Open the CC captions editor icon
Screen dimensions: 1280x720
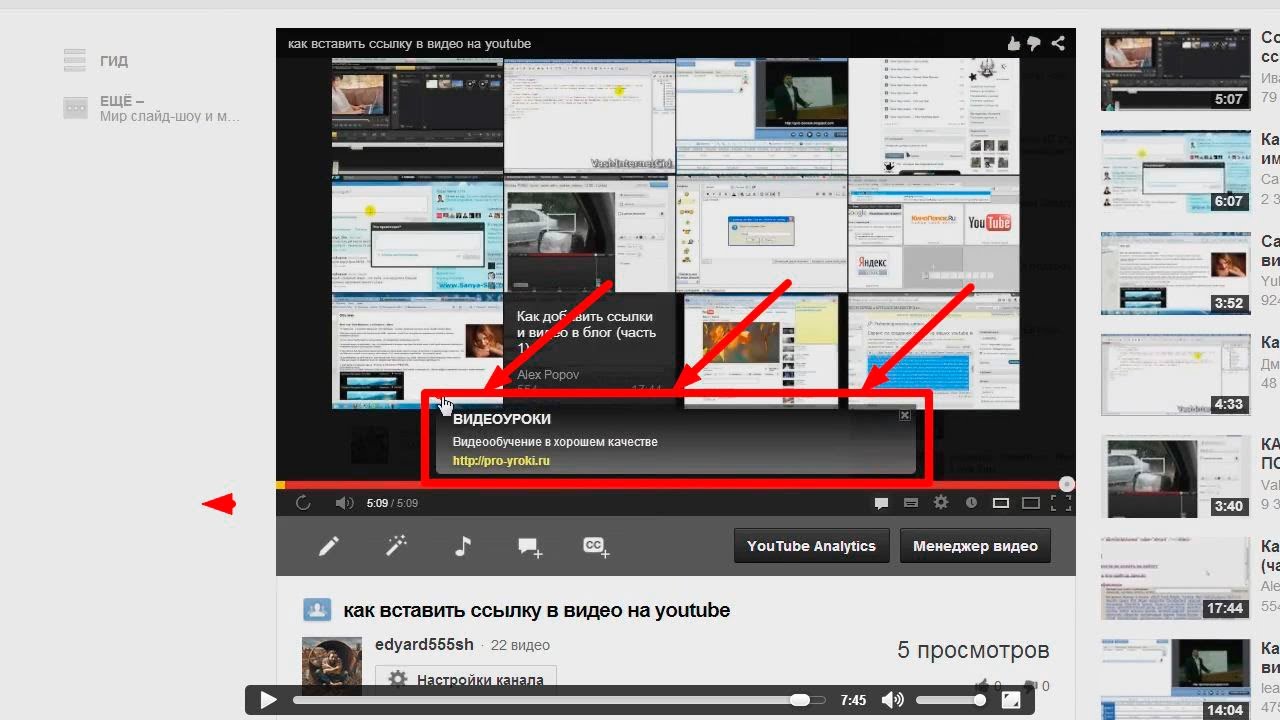(x=596, y=546)
